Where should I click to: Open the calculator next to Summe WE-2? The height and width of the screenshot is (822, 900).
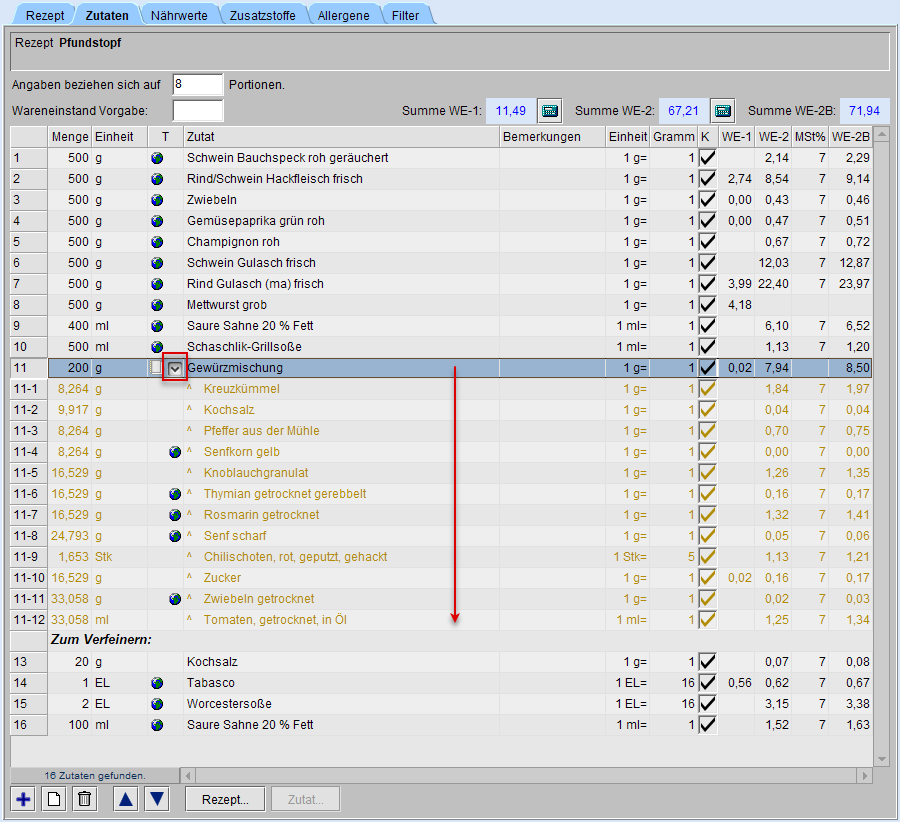(723, 110)
